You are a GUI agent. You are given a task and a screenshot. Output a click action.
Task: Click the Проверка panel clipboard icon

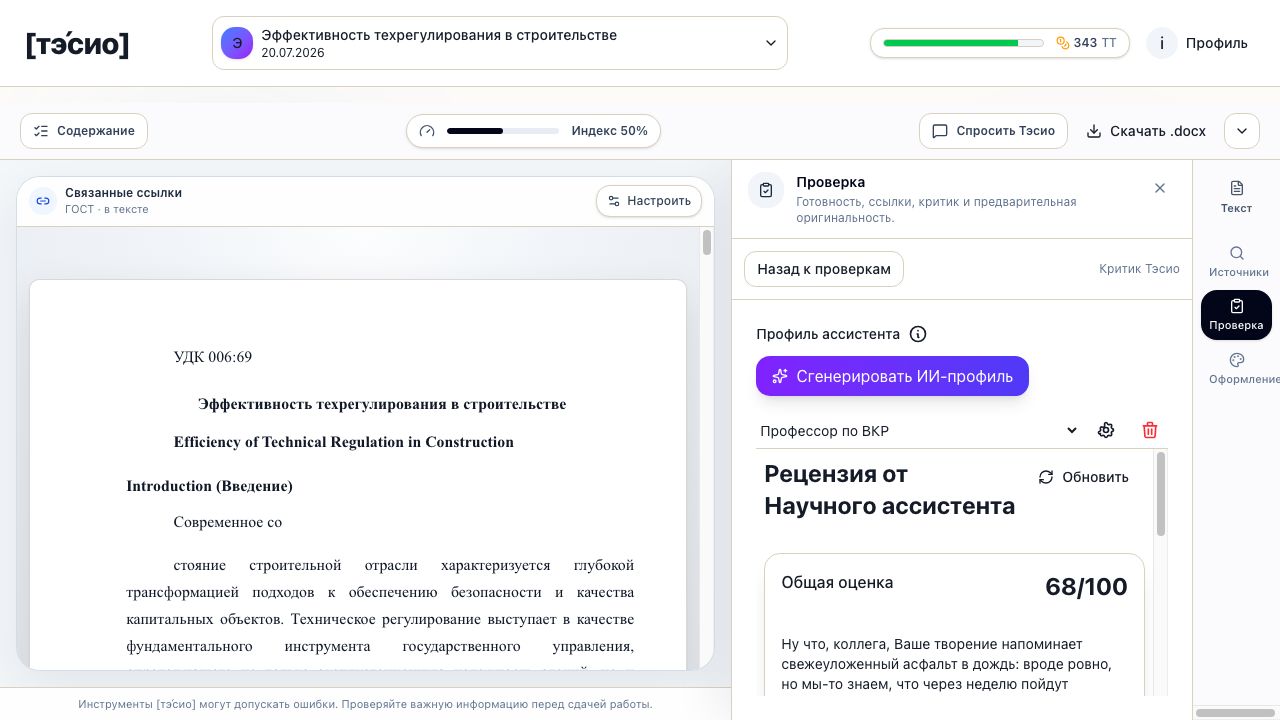pos(766,190)
